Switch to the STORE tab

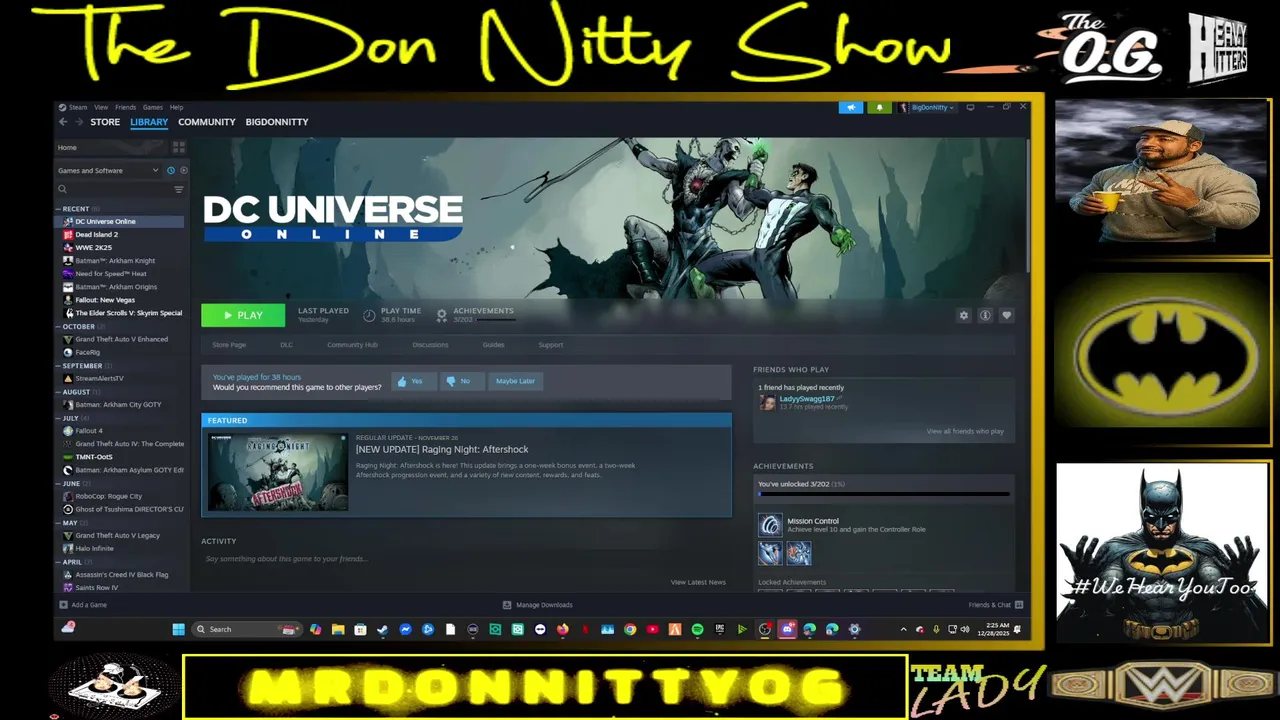pos(105,122)
